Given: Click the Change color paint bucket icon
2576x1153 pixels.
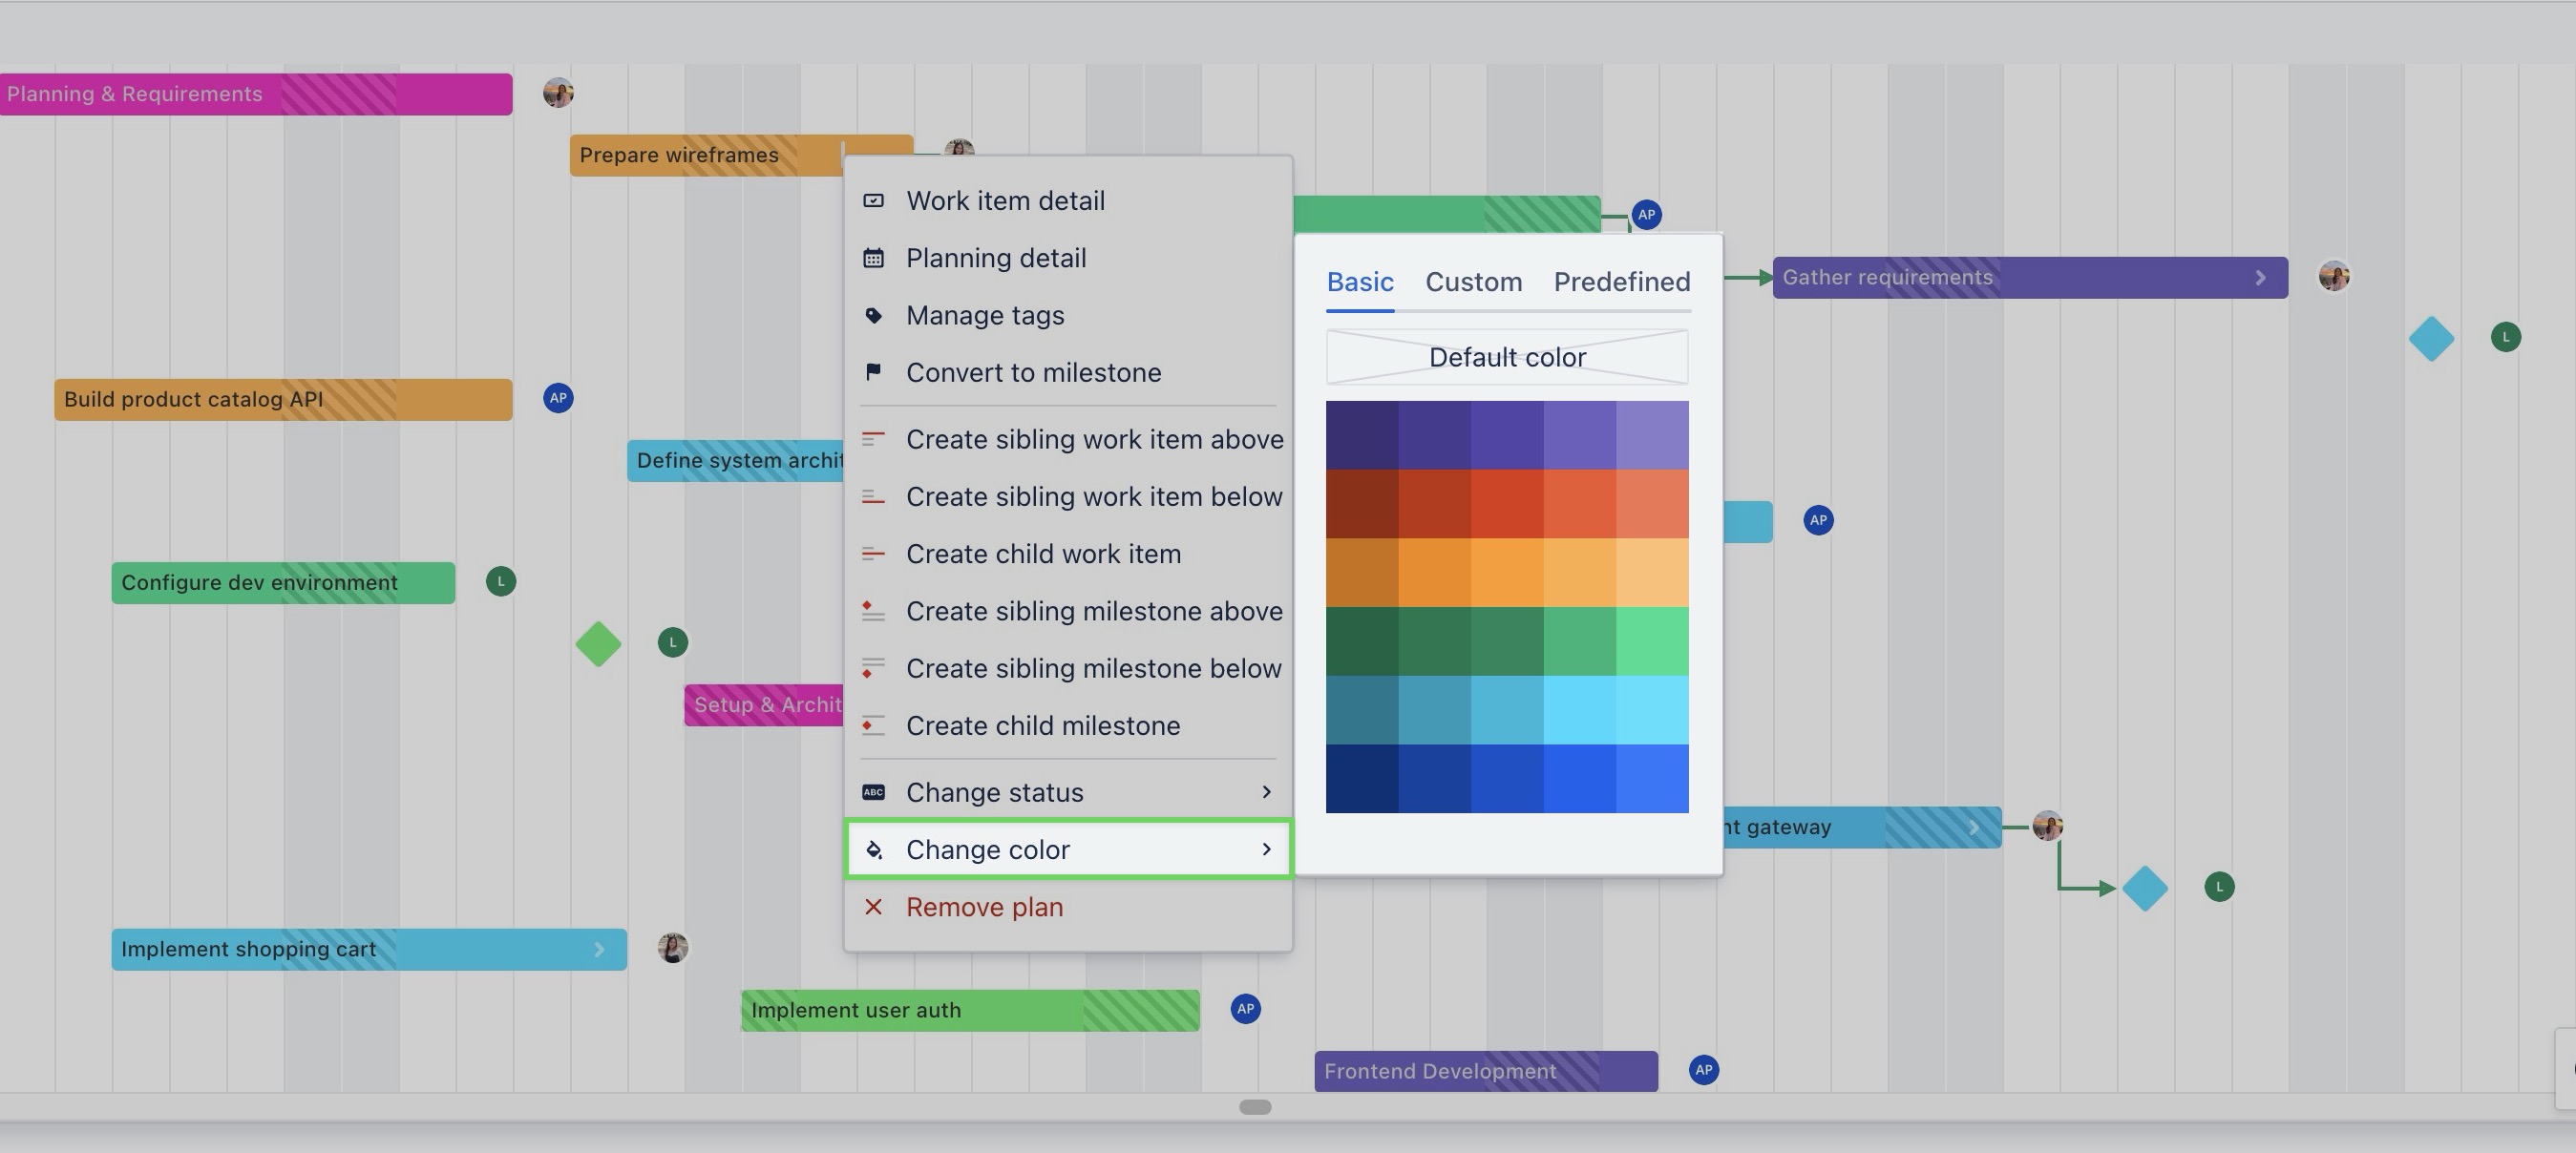Looking at the screenshot, I should click(873, 850).
